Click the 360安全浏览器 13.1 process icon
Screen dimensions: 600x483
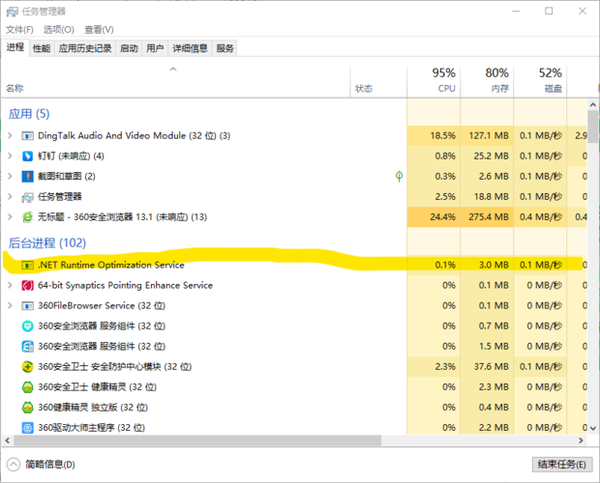pyautogui.click(x=27, y=217)
